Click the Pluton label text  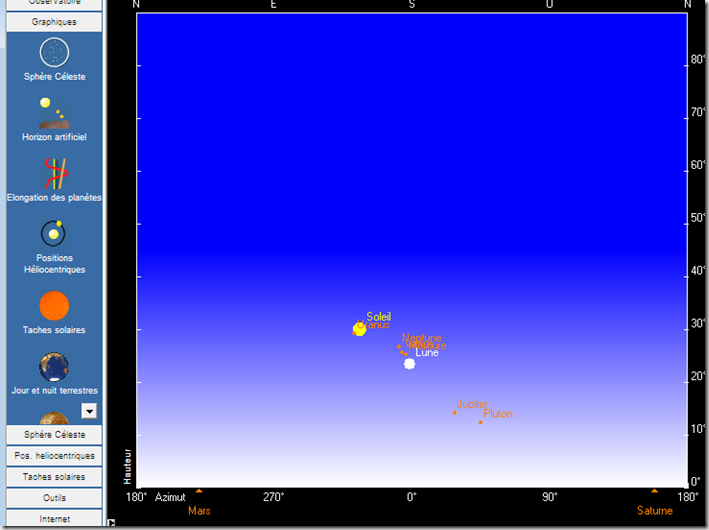point(498,414)
